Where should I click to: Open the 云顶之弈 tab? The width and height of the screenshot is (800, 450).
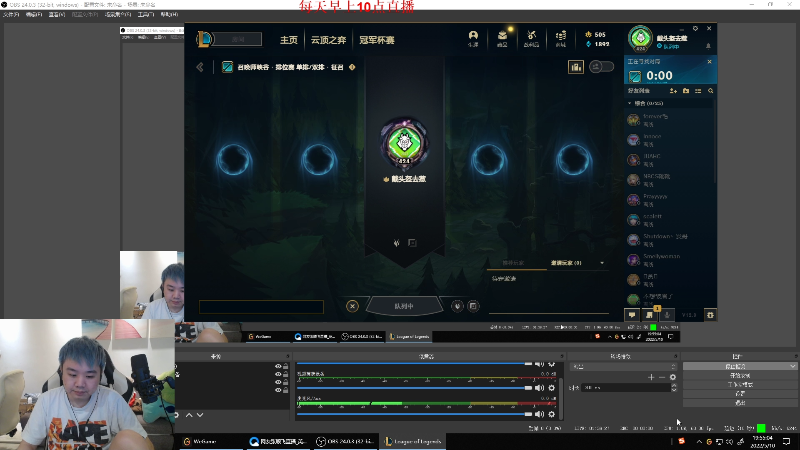[x=328, y=40]
